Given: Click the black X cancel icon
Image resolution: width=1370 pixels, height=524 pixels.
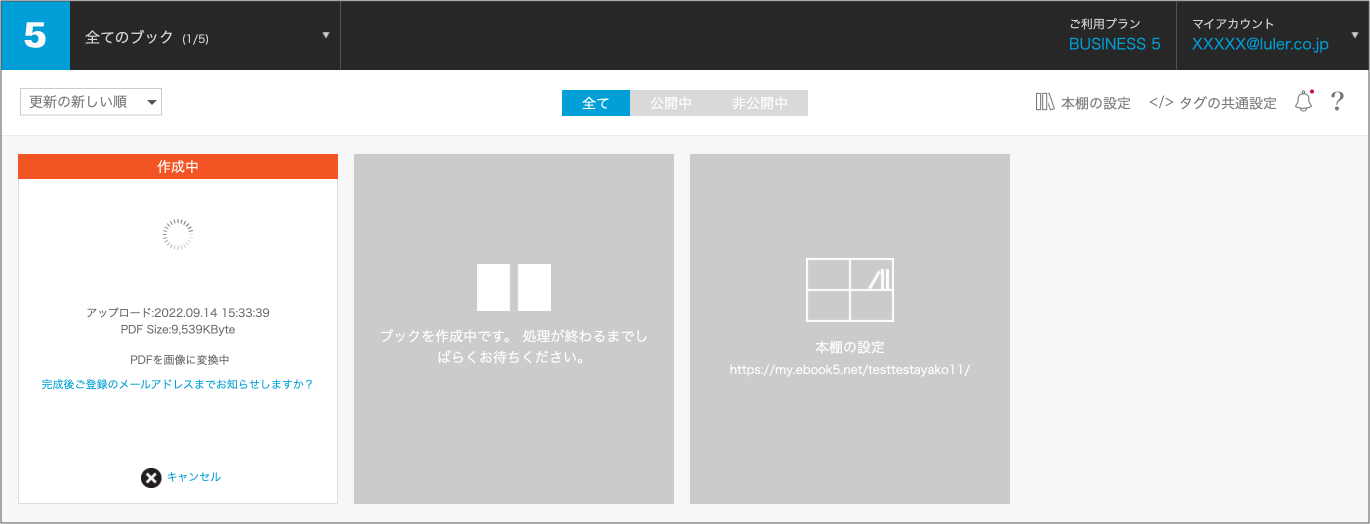Looking at the screenshot, I should (151, 478).
